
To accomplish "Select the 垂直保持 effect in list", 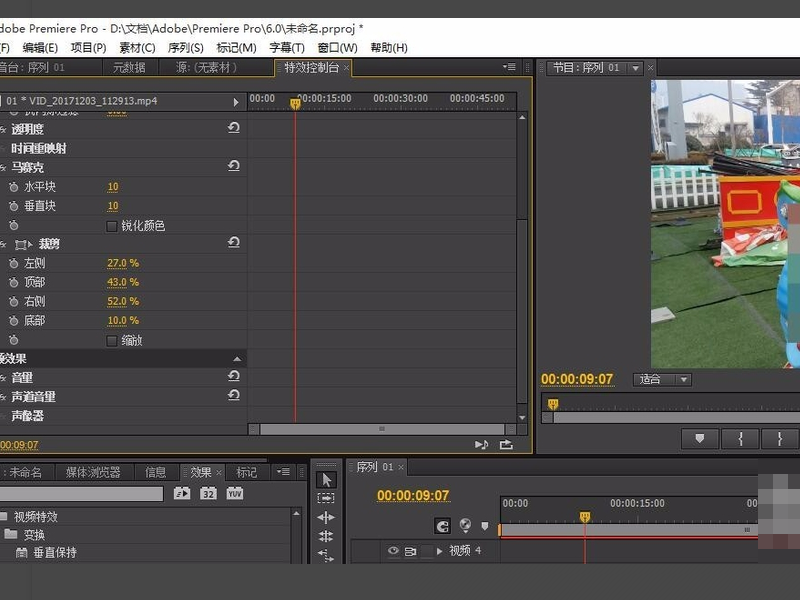I will (55, 553).
